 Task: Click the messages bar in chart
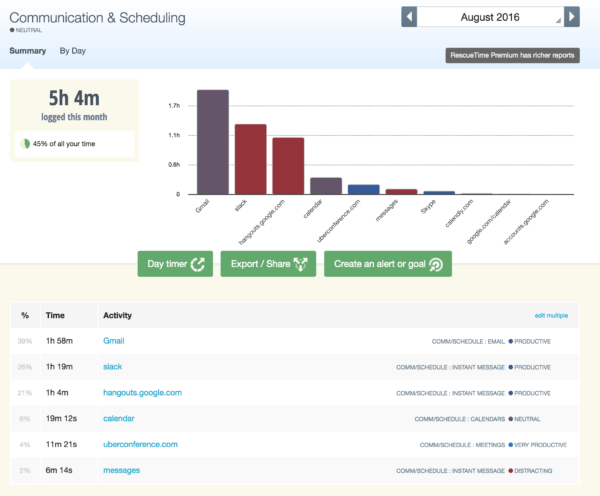[x=401, y=192]
